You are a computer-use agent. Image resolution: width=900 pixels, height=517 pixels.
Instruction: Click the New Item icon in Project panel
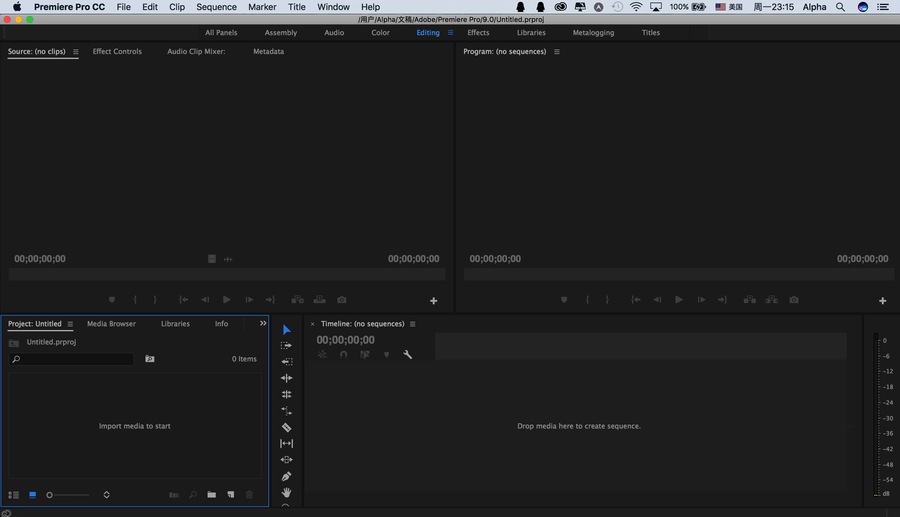[230, 495]
